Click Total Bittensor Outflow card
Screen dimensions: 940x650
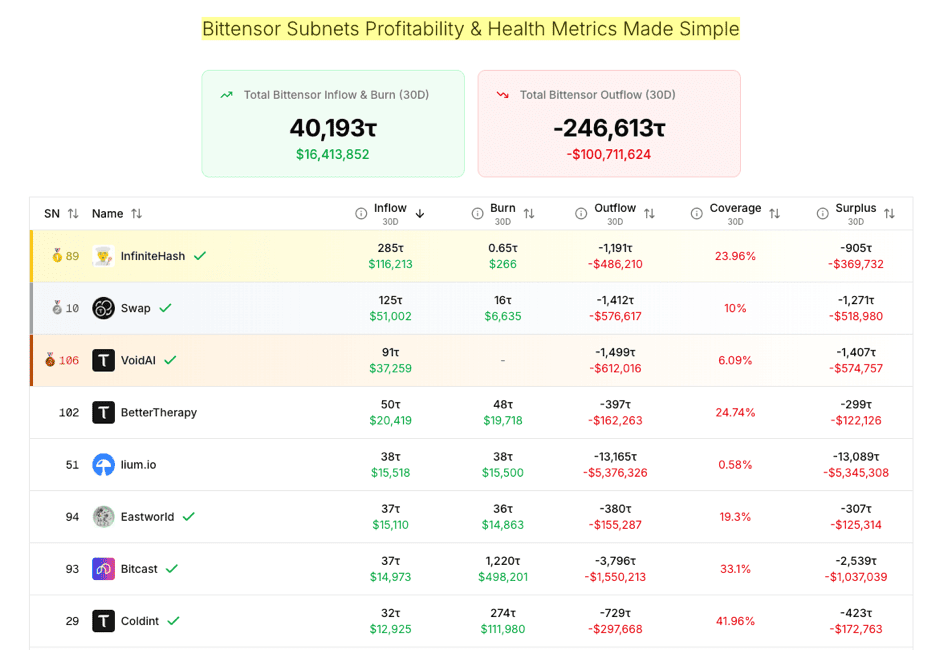pyautogui.click(x=609, y=123)
